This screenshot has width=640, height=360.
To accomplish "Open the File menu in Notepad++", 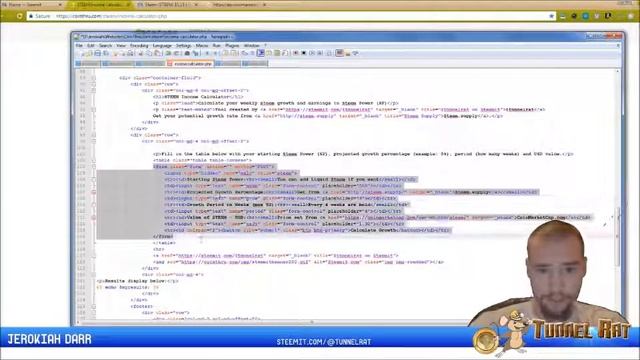I will [79, 46].
